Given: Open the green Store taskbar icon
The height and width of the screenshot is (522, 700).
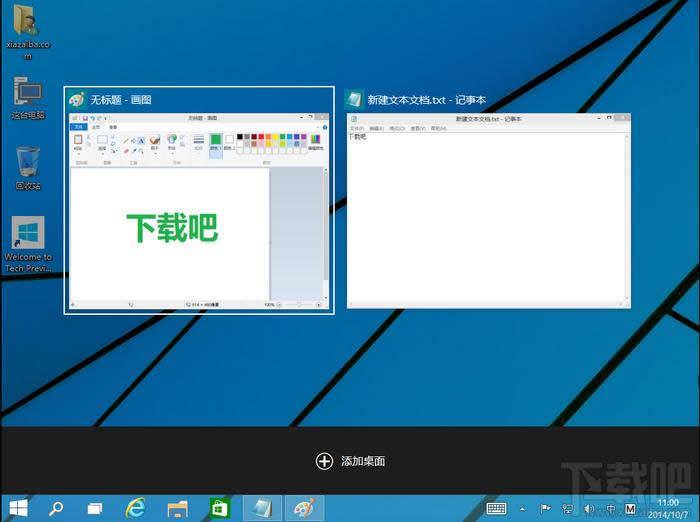Looking at the screenshot, I should point(219,508).
